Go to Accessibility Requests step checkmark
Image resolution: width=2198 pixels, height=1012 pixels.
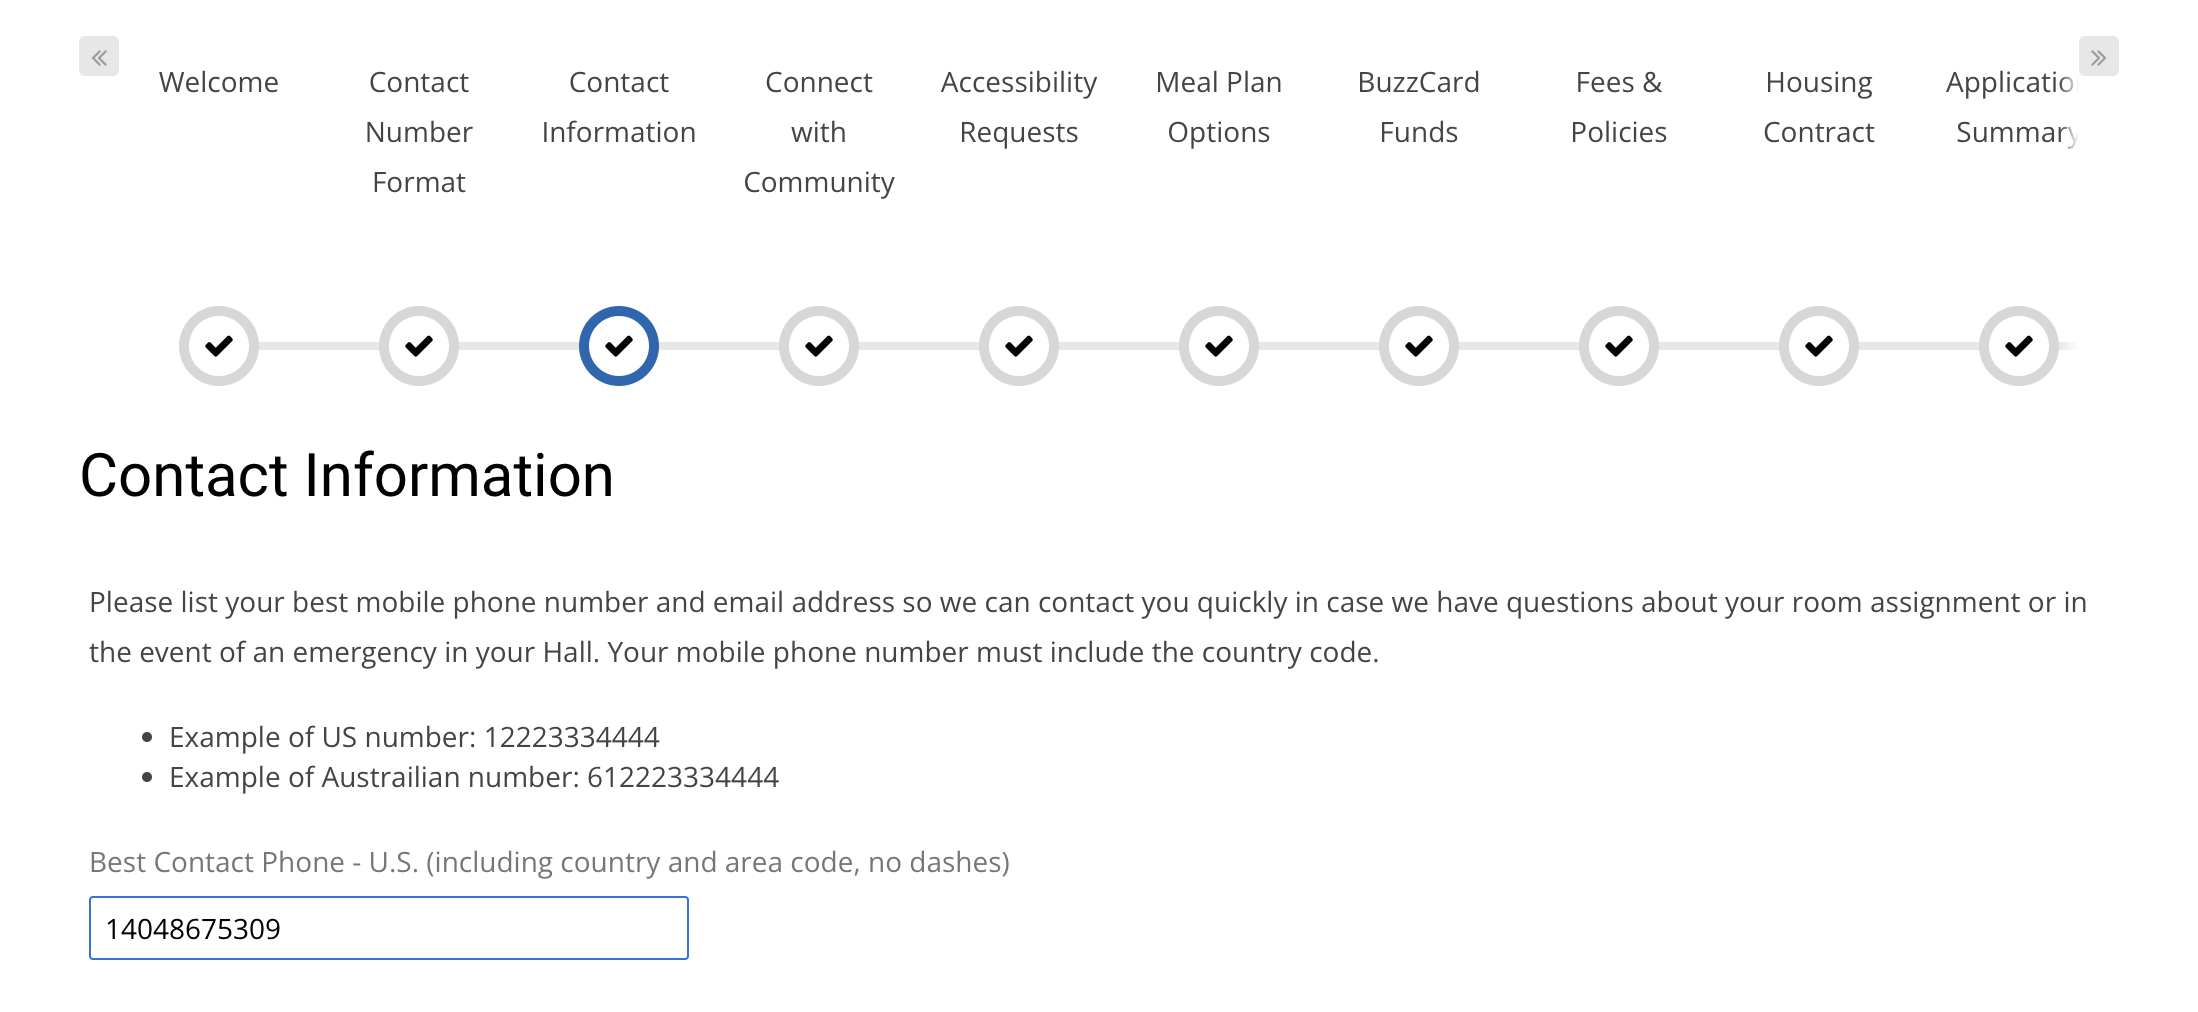1019,346
